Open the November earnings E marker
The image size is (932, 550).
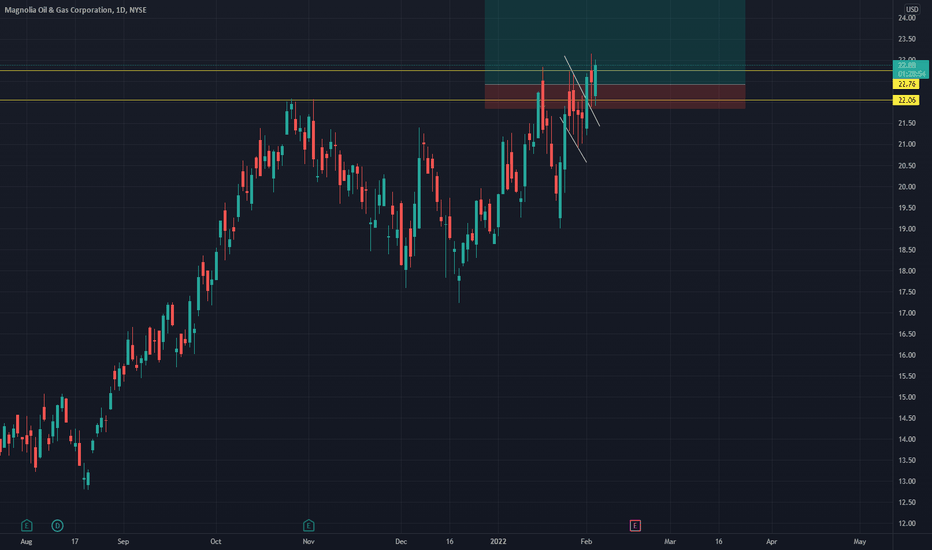click(x=308, y=525)
